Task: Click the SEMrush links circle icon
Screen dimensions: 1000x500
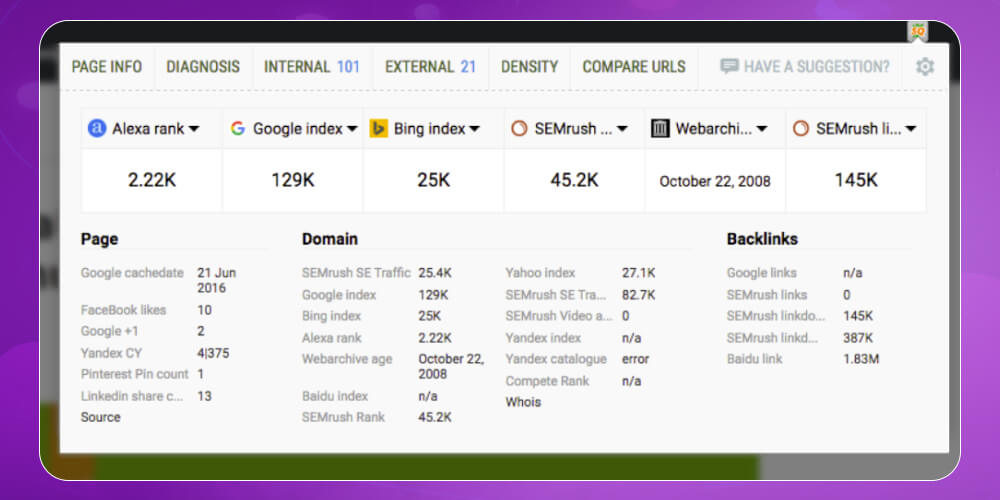Action: 801,129
